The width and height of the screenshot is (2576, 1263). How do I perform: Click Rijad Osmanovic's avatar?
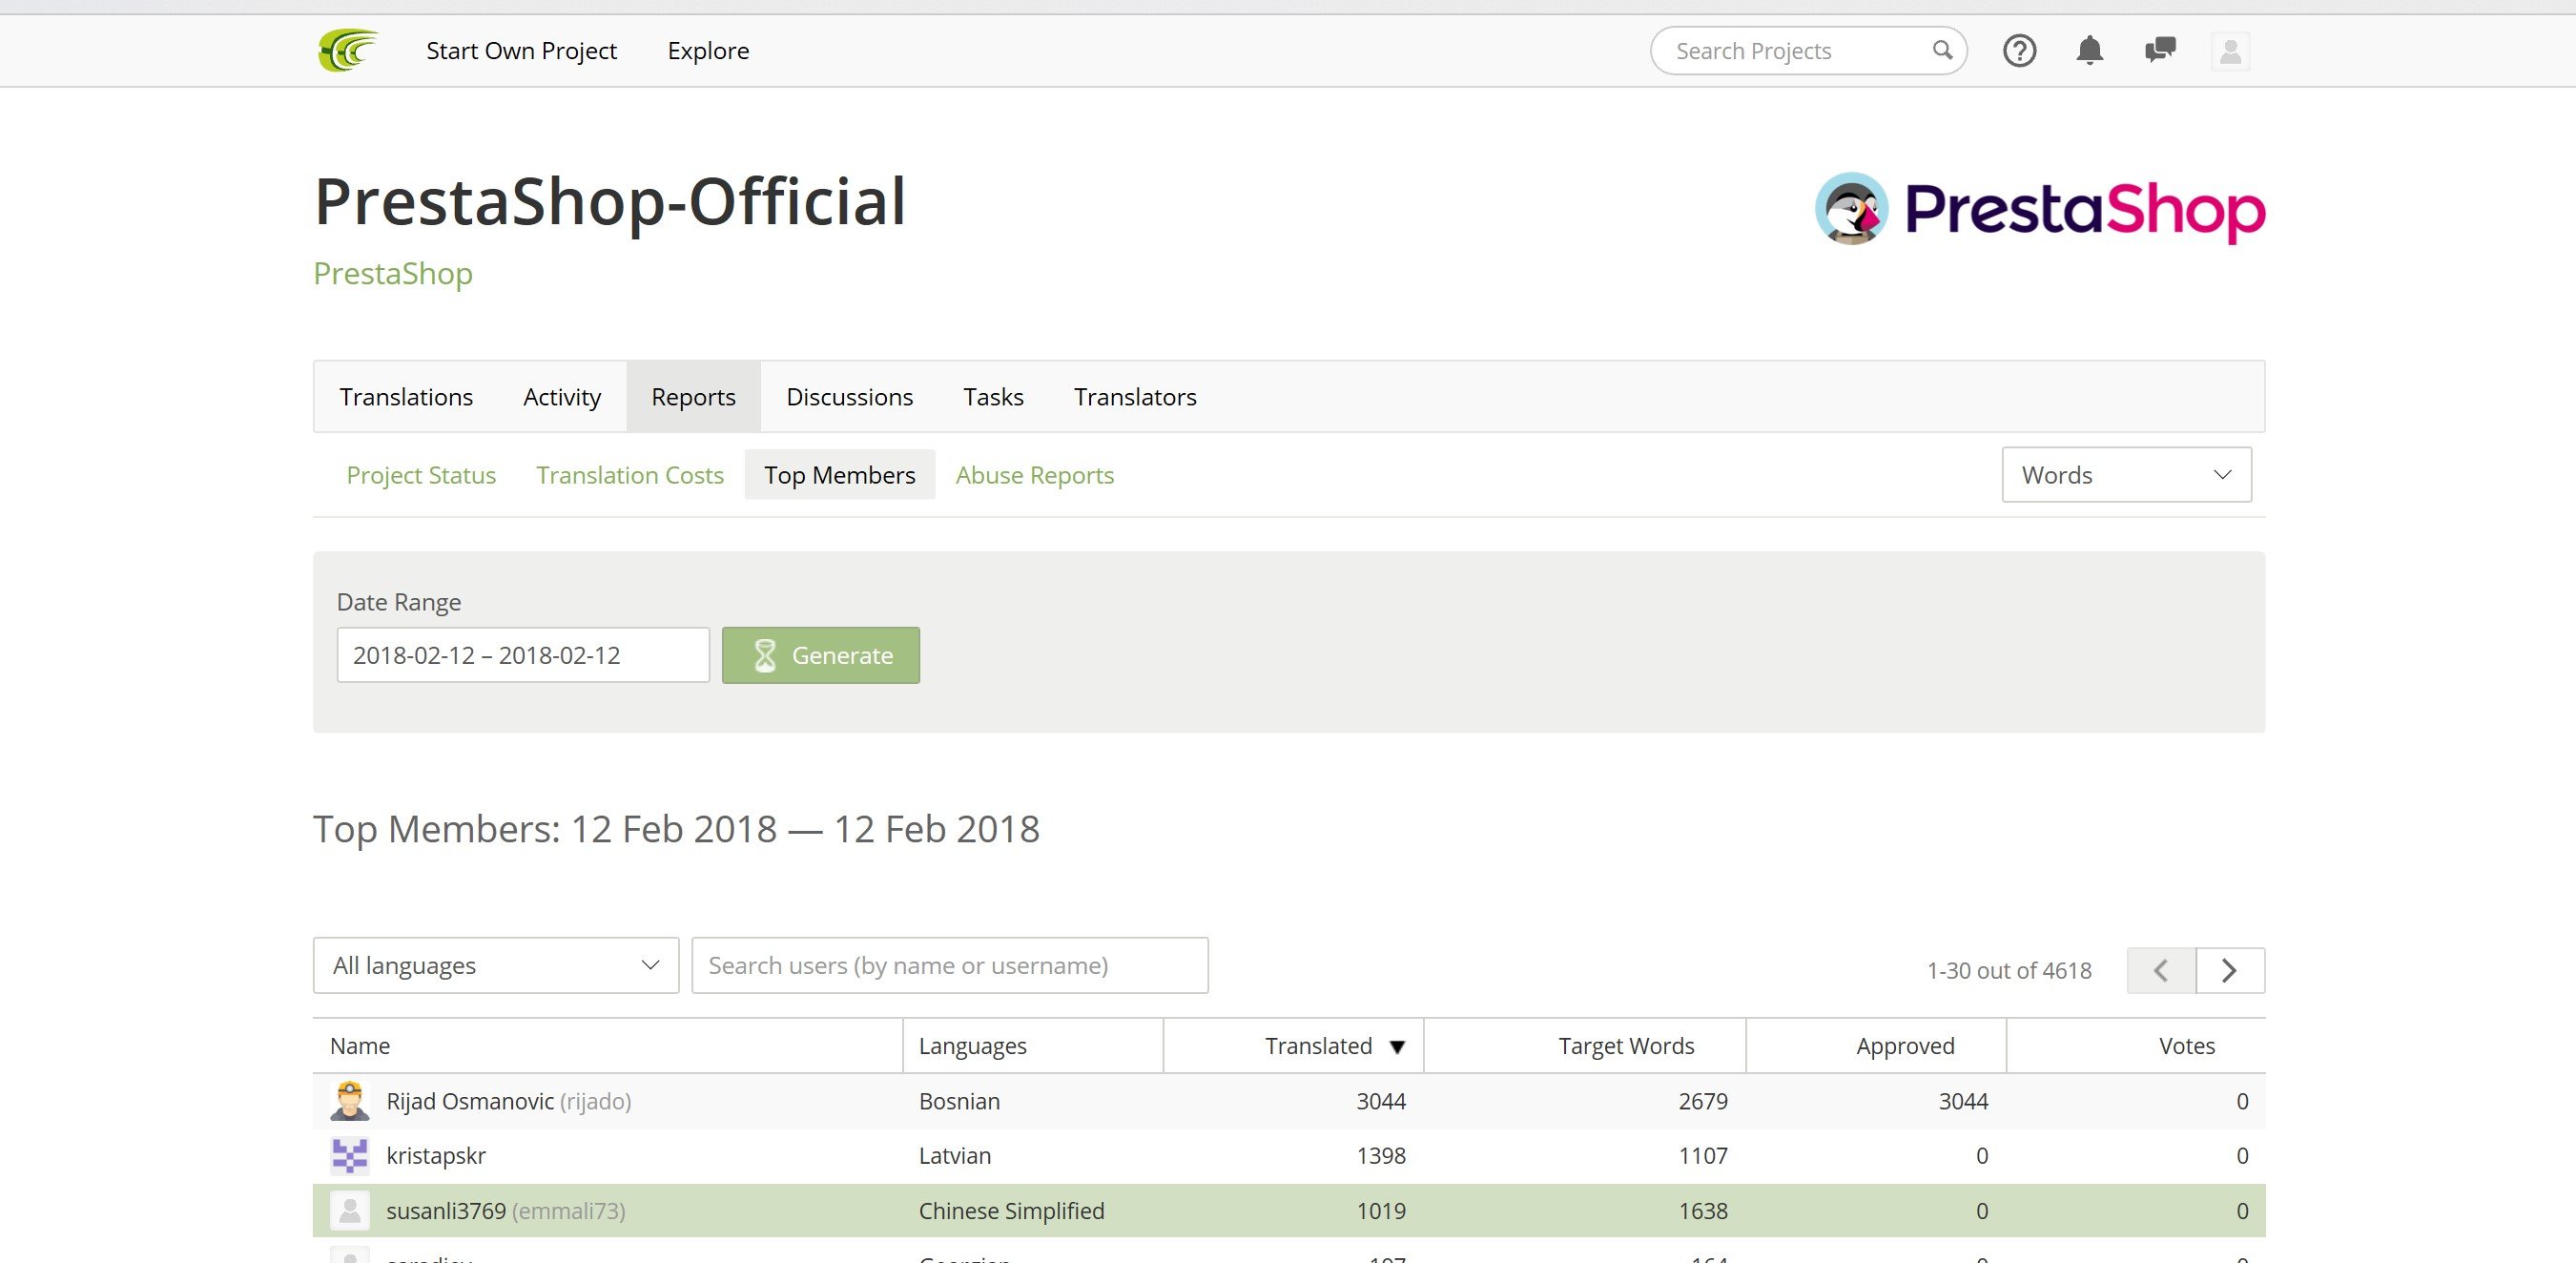click(350, 1101)
